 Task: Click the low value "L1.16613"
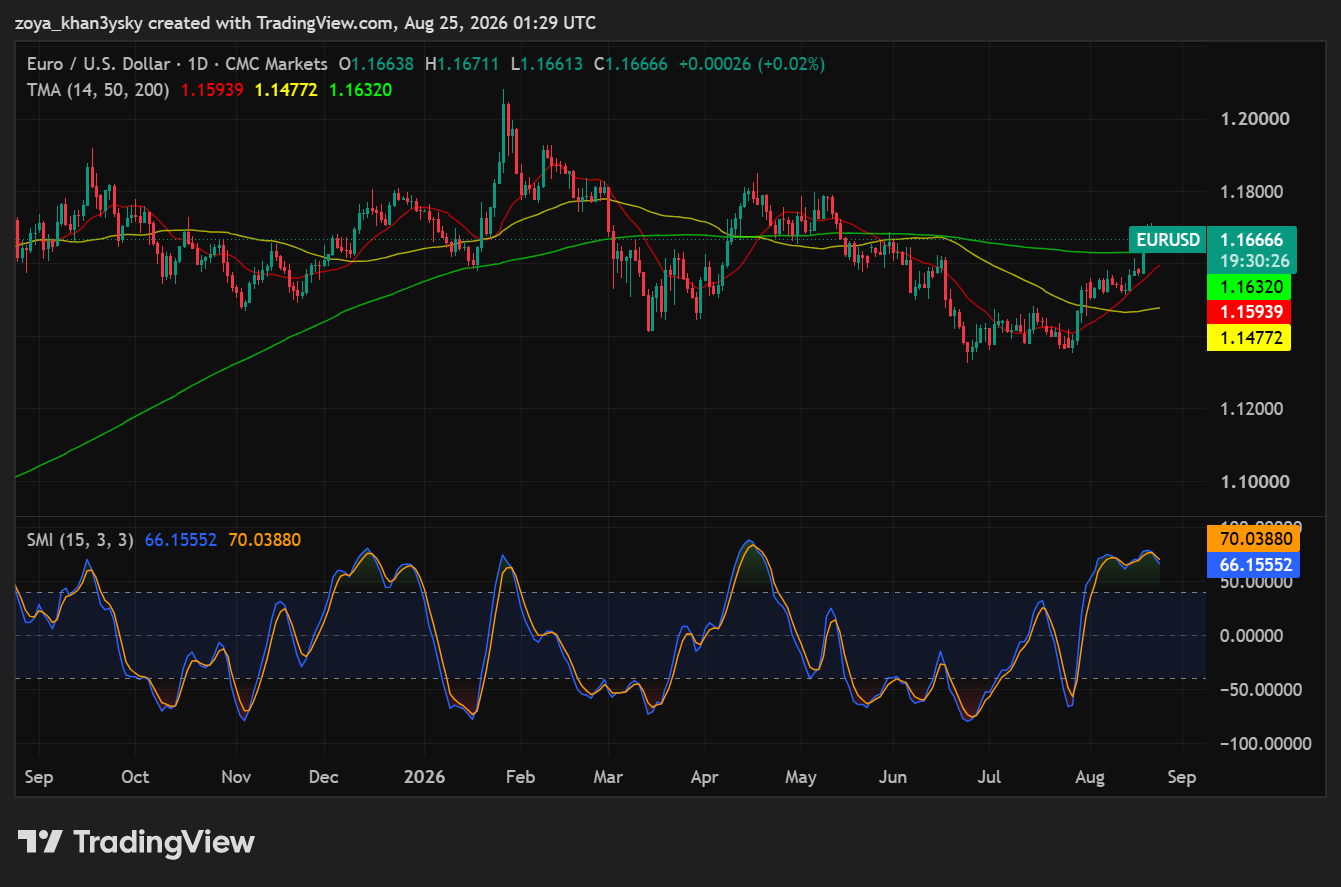(x=546, y=64)
